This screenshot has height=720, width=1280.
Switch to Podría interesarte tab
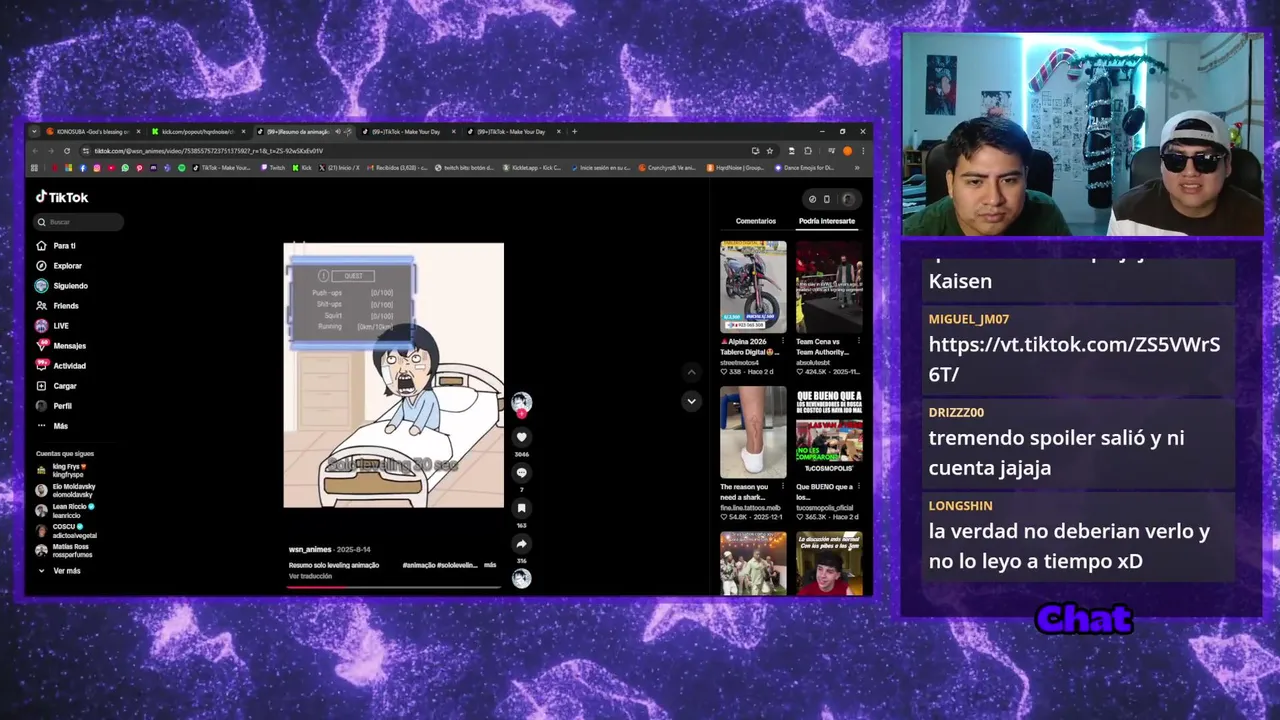click(827, 221)
